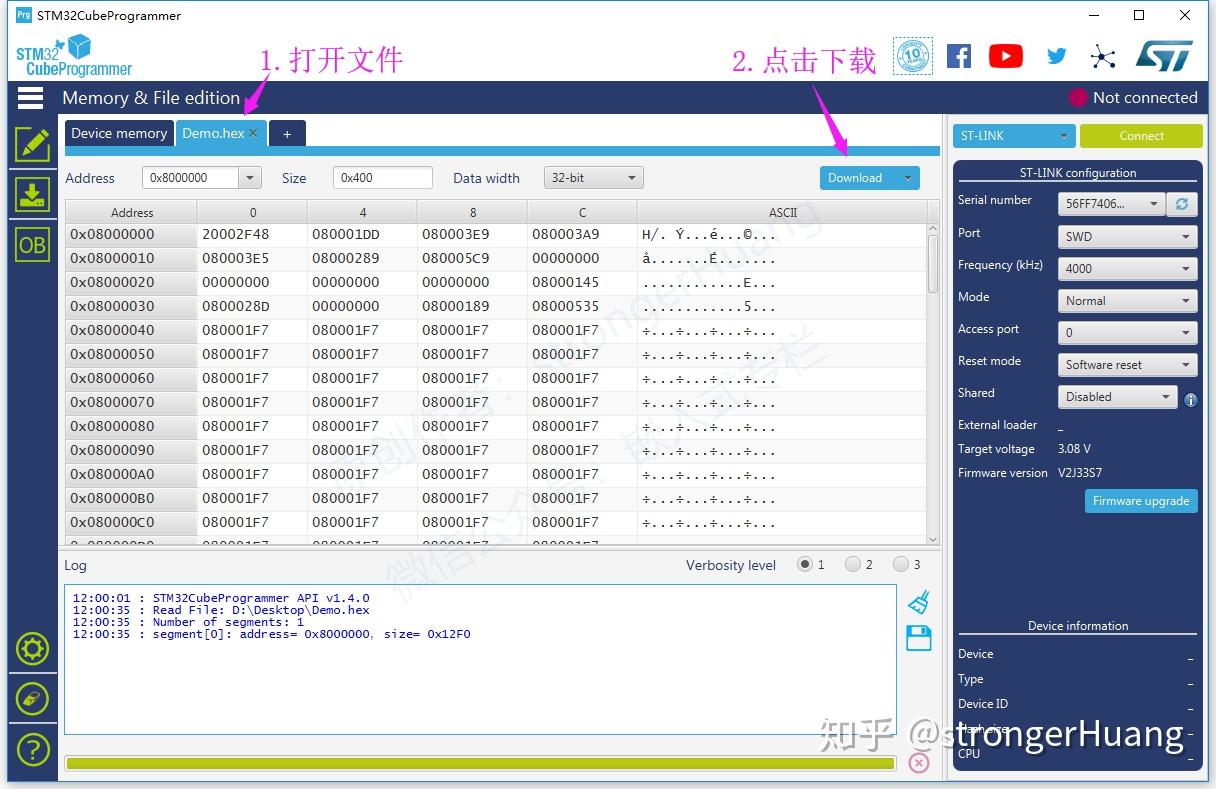Screen dimensions: 1216x789
Task: Select verbosity level 3 radio button
Action: tap(901, 564)
